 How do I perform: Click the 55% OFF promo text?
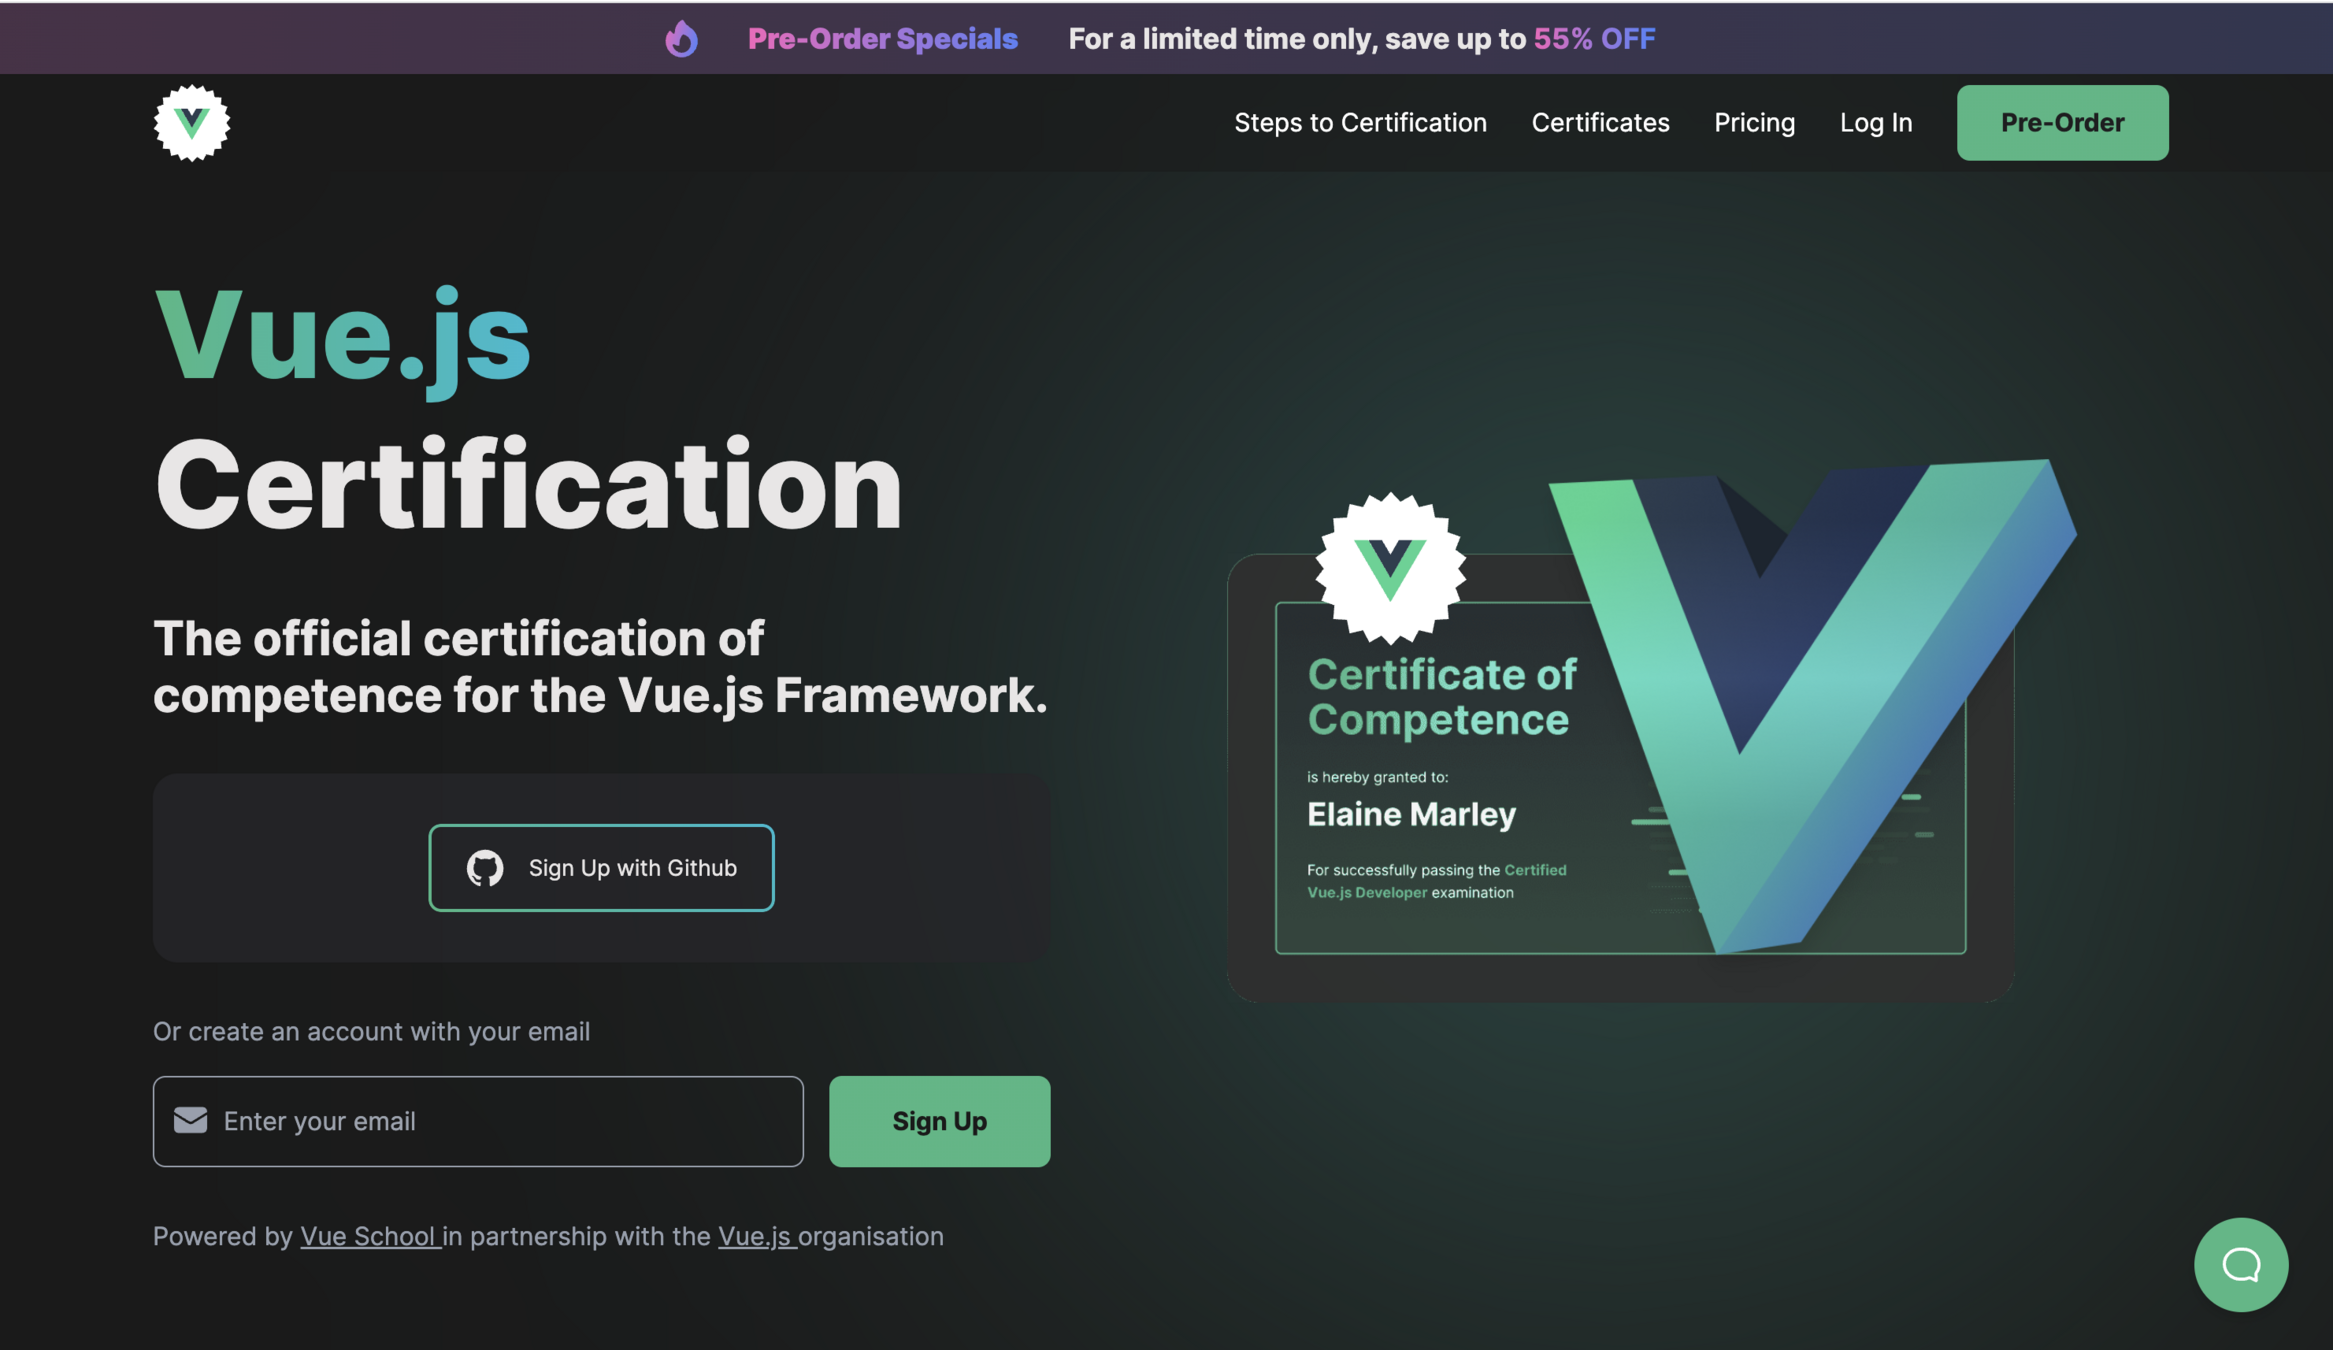[x=1594, y=39]
